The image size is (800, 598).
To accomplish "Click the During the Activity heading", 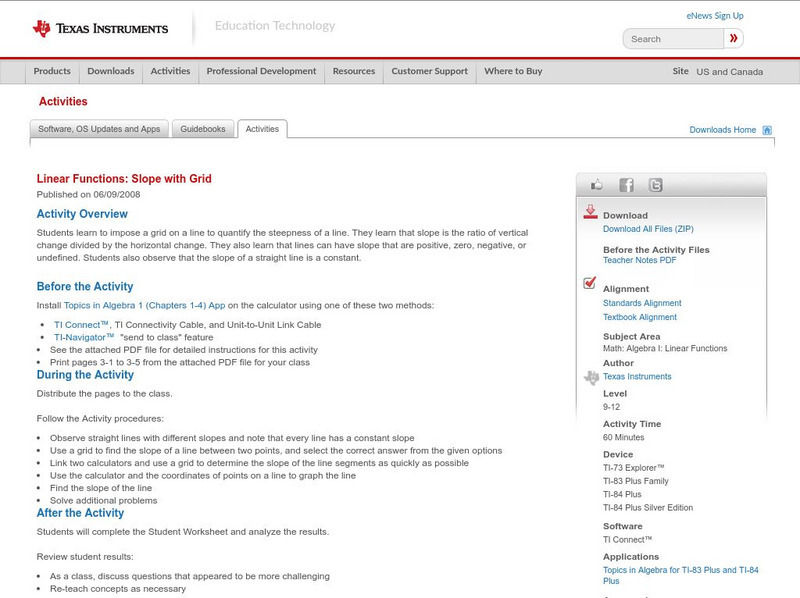I will (x=85, y=375).
